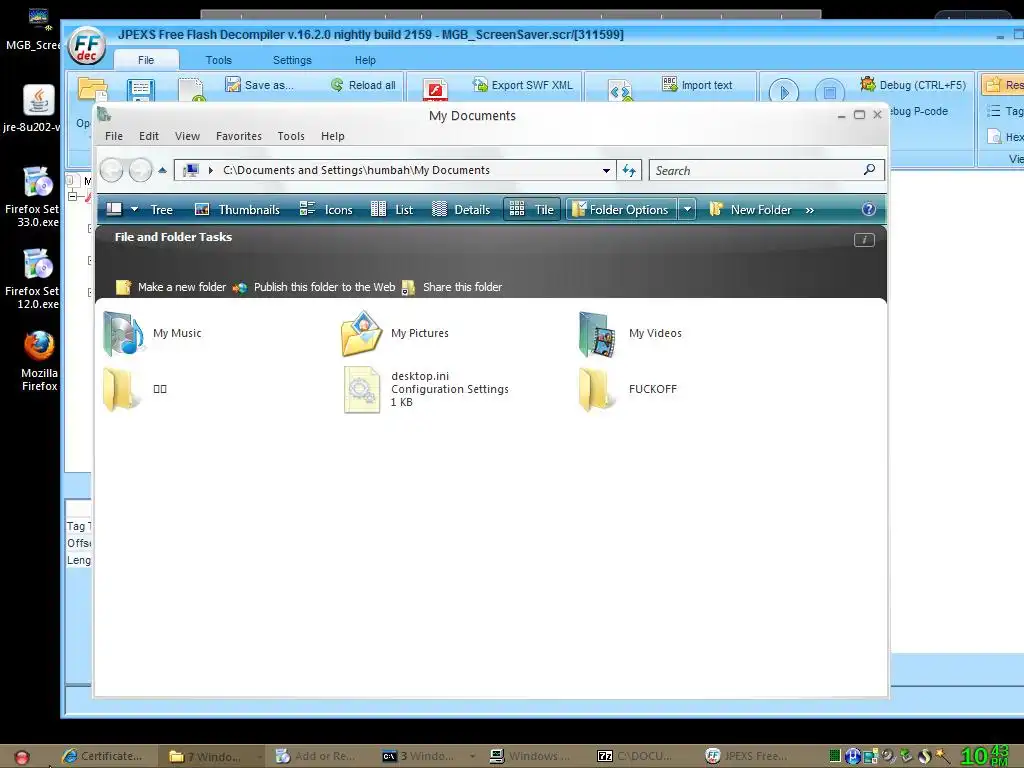
Task: Click the JPEXS save disk icon
Action: 140,91
